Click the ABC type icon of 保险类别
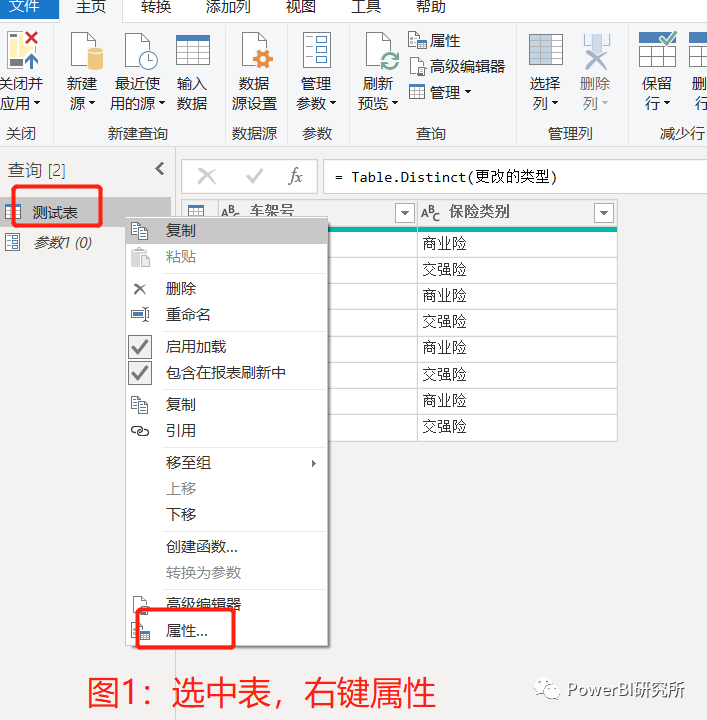 tap(430, 213)
